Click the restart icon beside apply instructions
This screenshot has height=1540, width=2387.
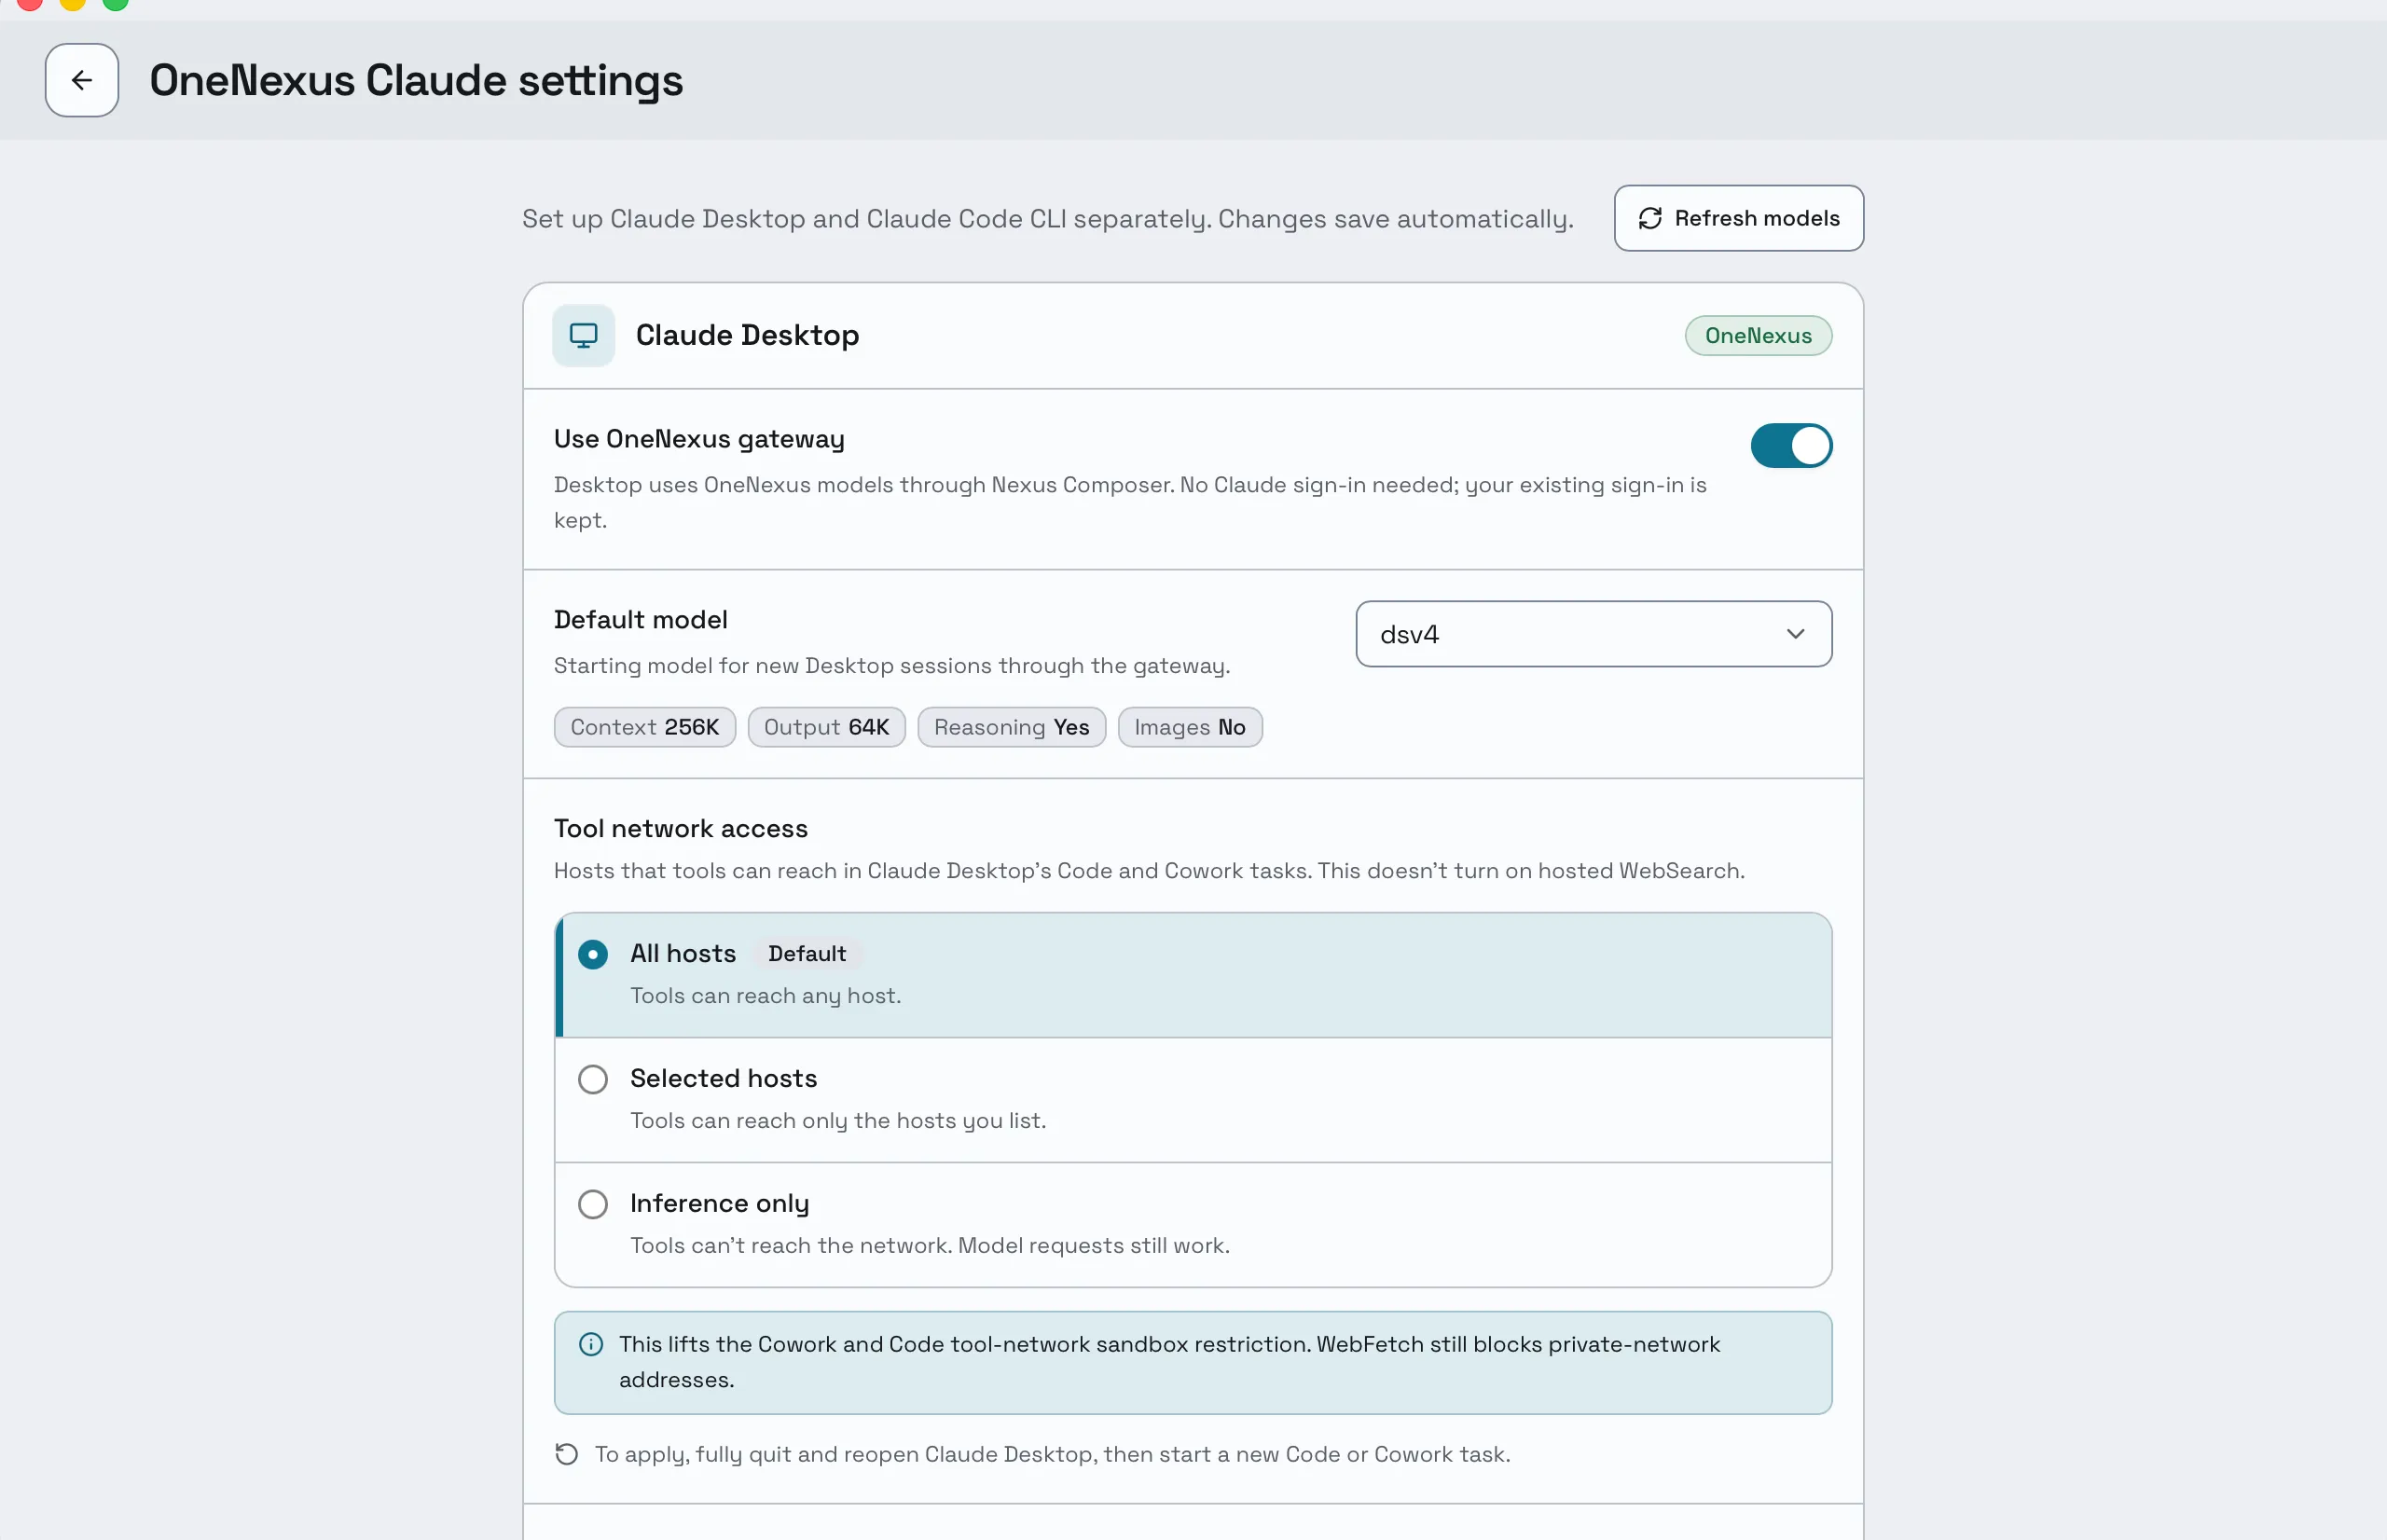click(567, 1454)
